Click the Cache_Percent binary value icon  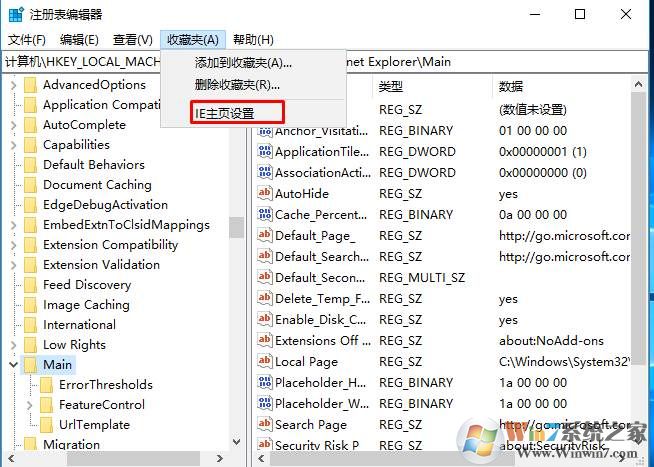pyautogui.click(x=265, y=214)
